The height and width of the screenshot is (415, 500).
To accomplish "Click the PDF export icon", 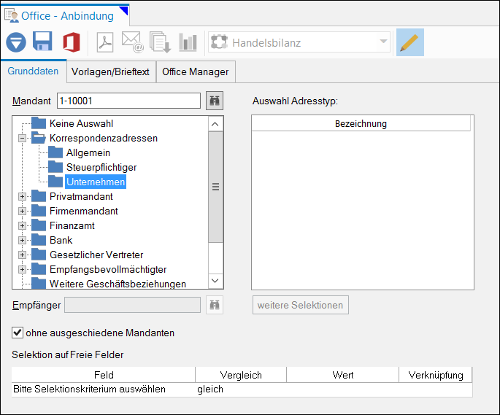I will (105, 42).
